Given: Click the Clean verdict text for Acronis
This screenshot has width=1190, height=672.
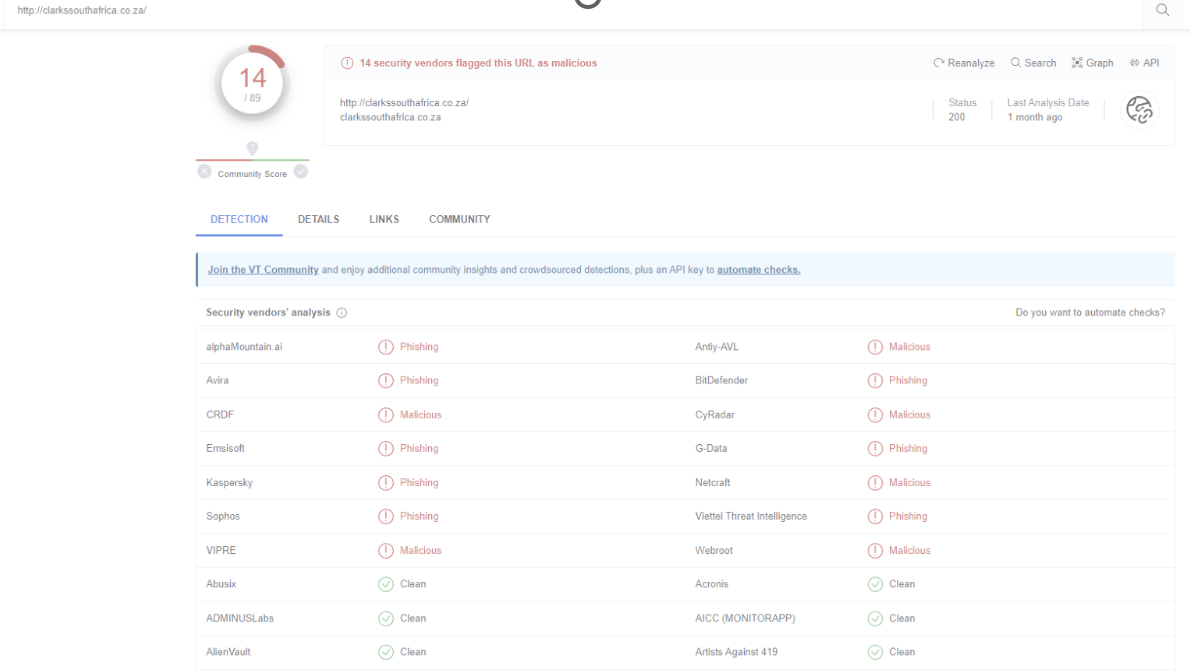Looking at the screenshot, I should (902, 584).
